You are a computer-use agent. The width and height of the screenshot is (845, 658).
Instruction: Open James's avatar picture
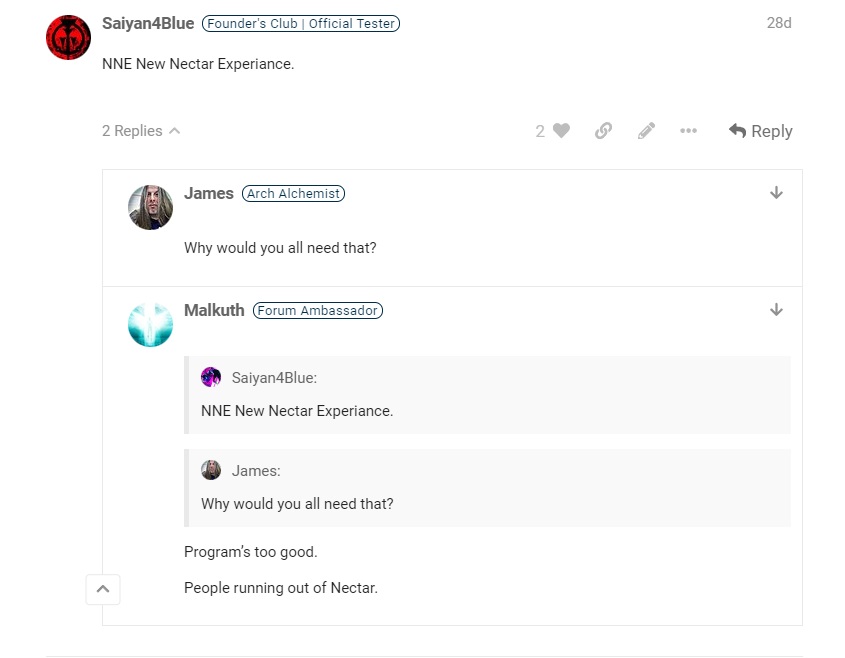(x=150, y=207)
